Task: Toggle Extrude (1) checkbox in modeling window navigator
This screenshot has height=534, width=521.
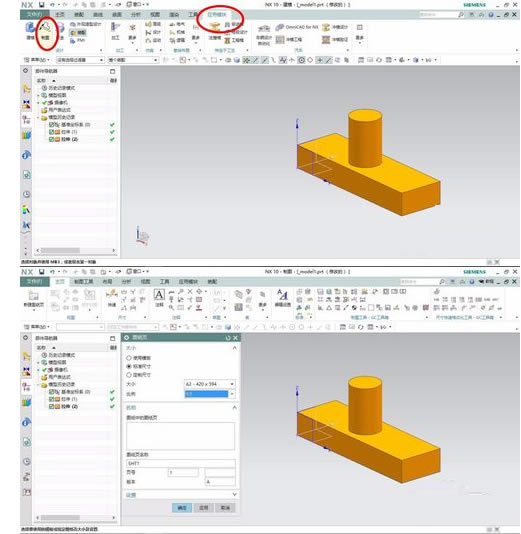Action: tap(51, 132)
